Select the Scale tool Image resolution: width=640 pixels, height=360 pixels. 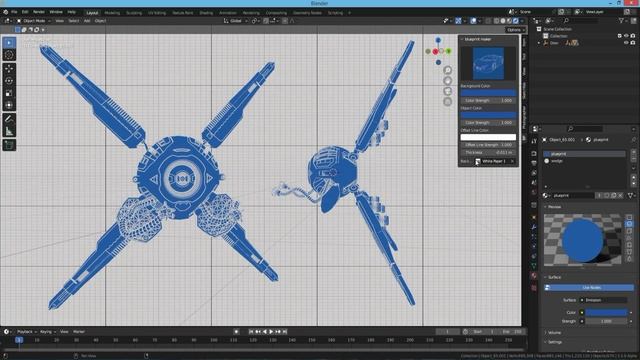tap(9, 93)
